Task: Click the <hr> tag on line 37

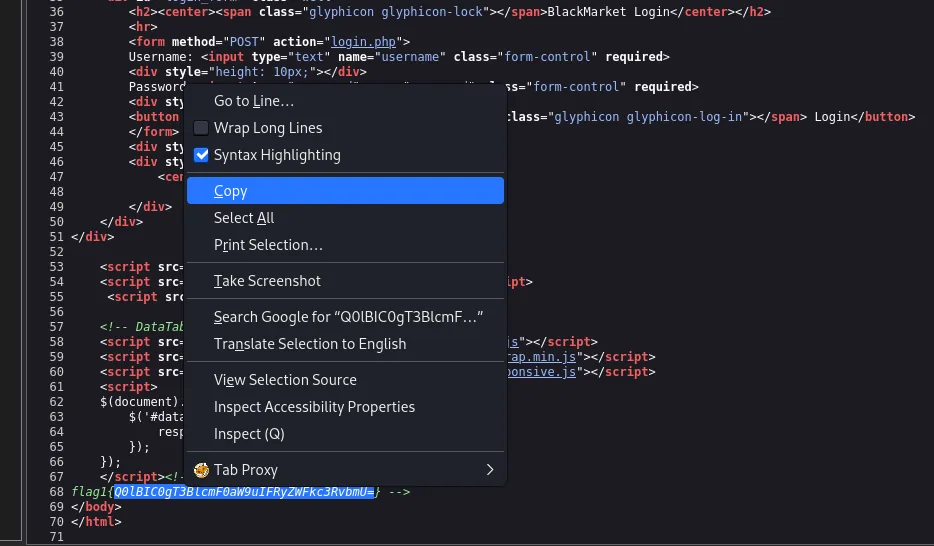Action: coord(143,27)
